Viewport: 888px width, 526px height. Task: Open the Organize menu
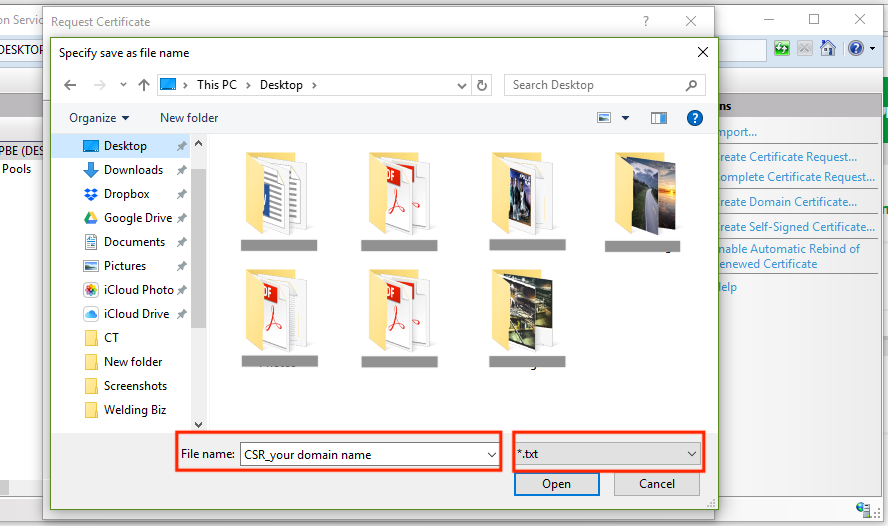pos(99,118)
